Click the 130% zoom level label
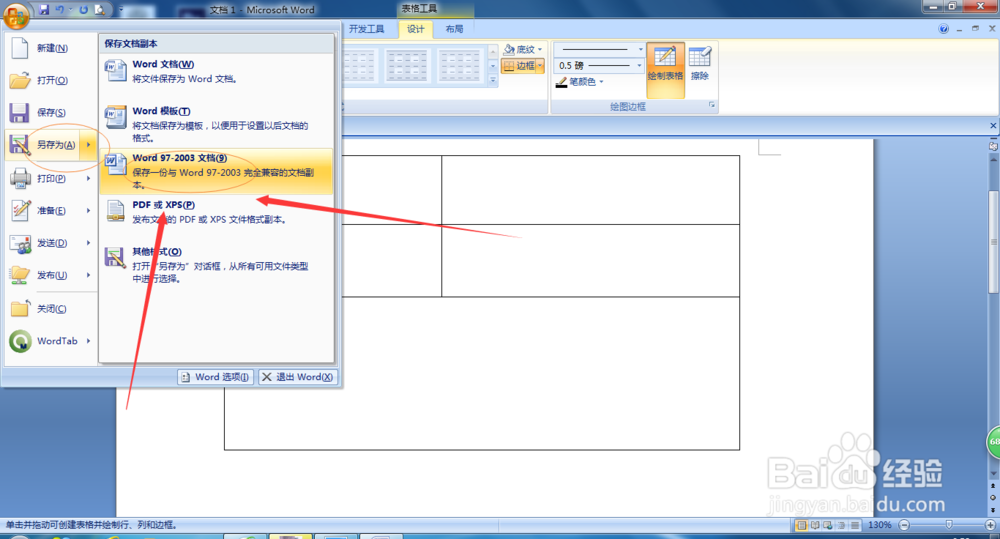The image size is (1000, 539). pyautogui.click(x=879, y=525)
